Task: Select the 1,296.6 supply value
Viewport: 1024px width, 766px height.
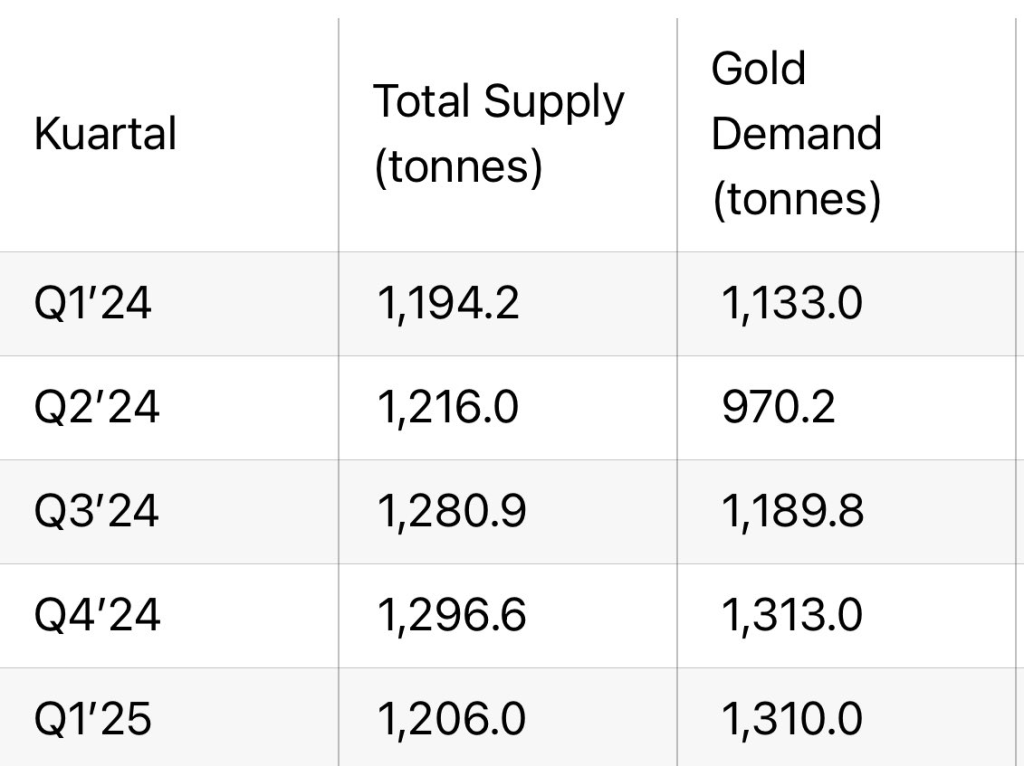Action: [x=451, y=615]
